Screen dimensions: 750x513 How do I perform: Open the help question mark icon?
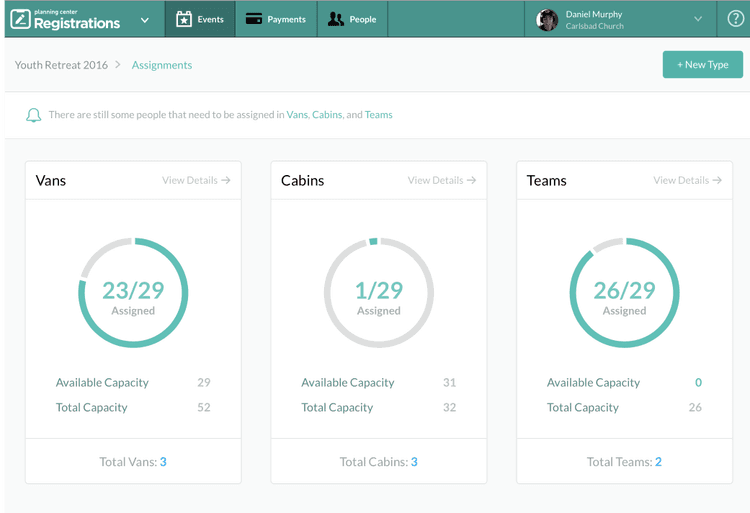click(736, 19)
